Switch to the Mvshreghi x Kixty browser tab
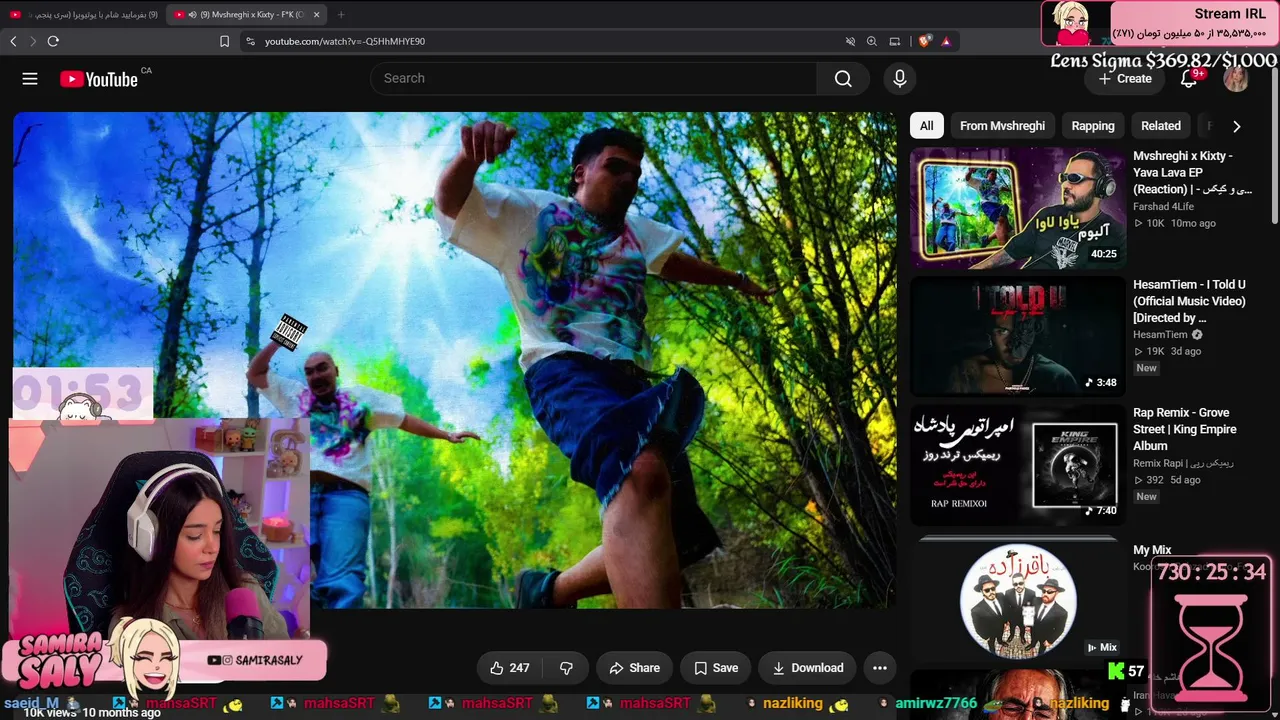The height and width of the screenshot is (720, 1280). tap(248, 15)
